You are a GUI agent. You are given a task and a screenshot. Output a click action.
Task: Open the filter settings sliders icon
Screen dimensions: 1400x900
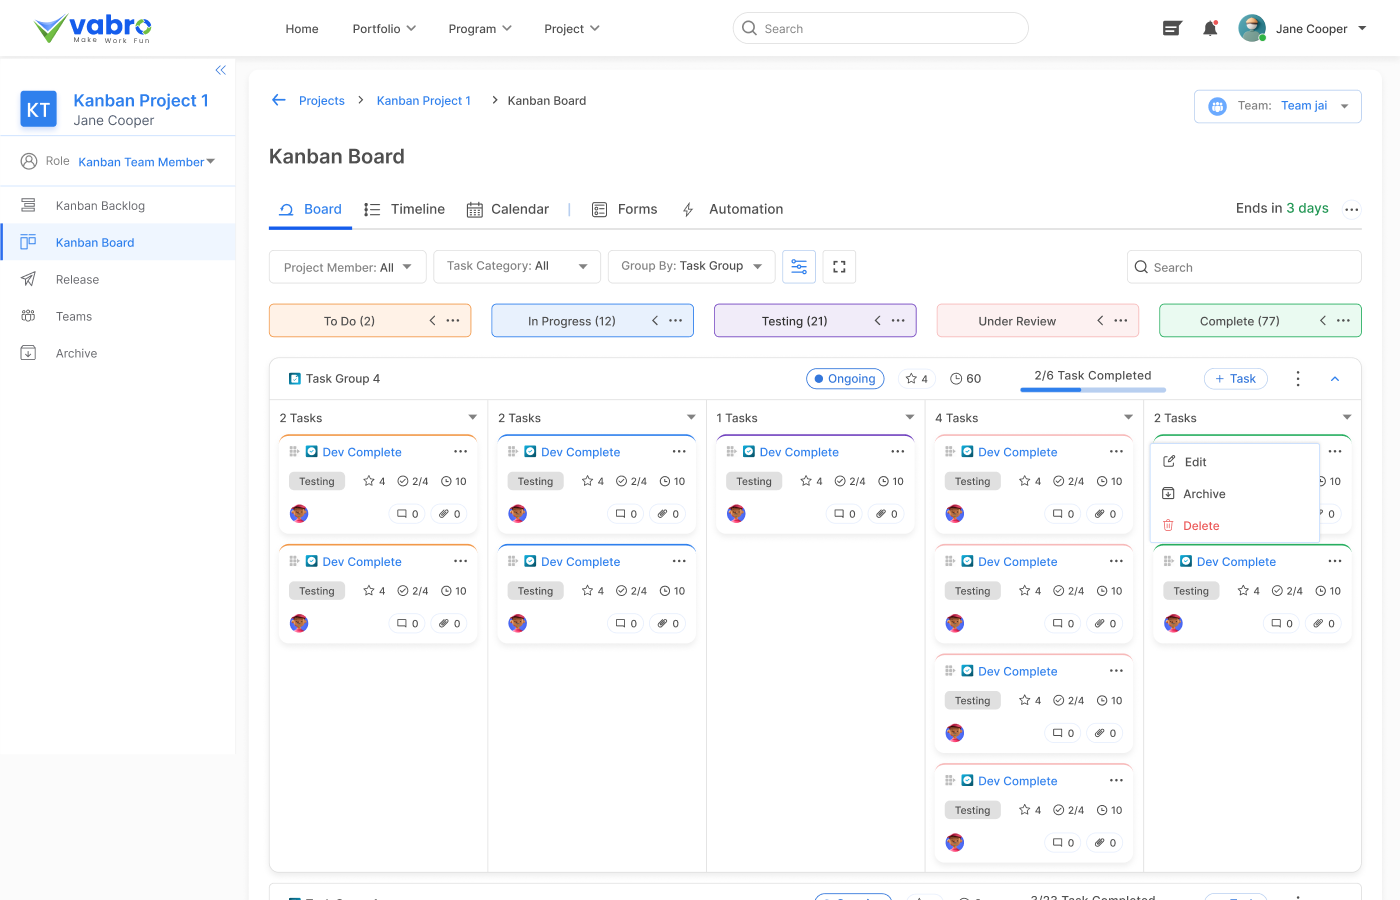pyautogui.click(x=799, y=267)
